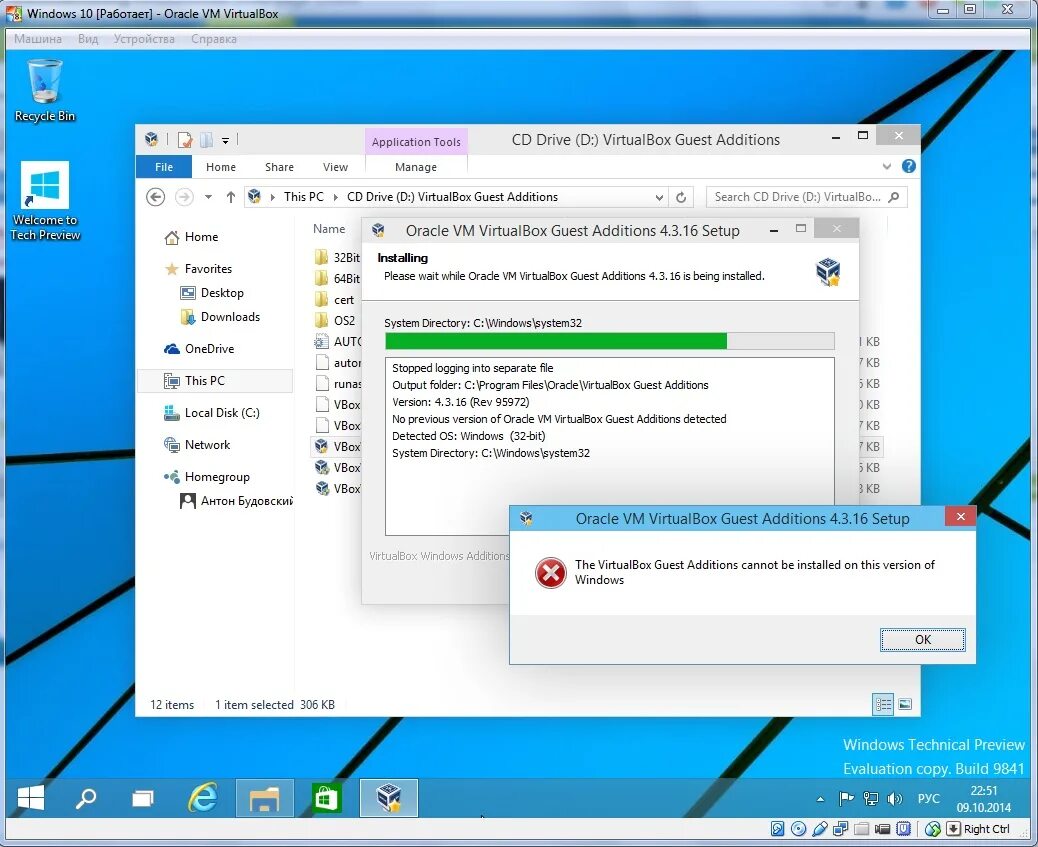Click Search CD Drive input field
This screenshot has height=847, width=1038.
[x=806, y=197]
